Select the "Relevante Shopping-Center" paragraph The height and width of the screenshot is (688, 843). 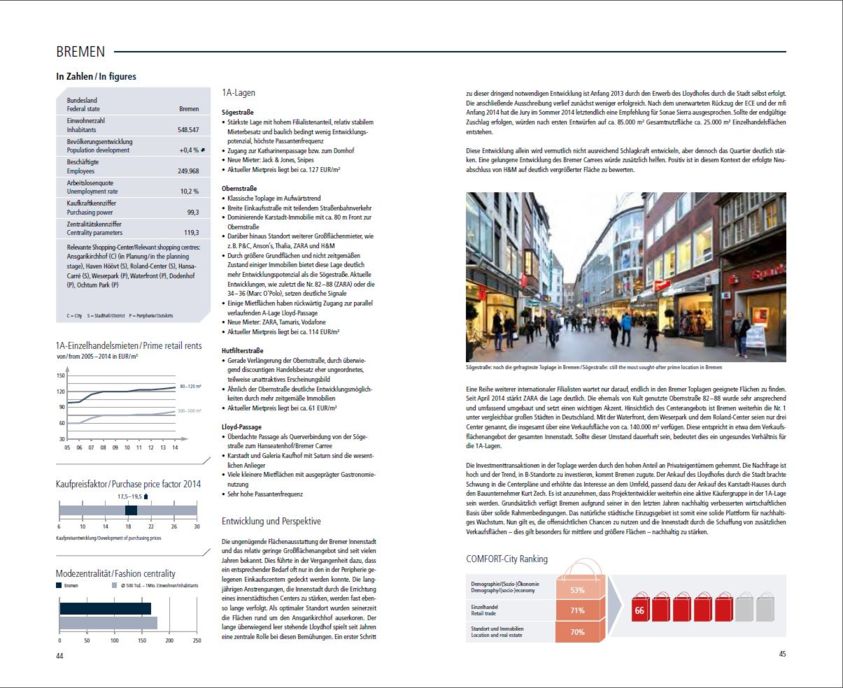(x=133, y=266)
